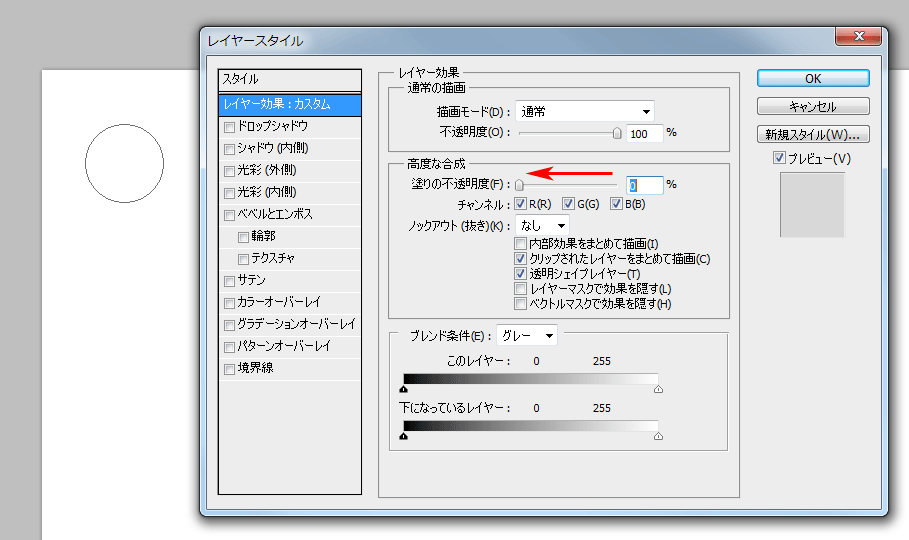
Task: Click 下になっているレイヤー white point slider
Action: tap(658, 436)
